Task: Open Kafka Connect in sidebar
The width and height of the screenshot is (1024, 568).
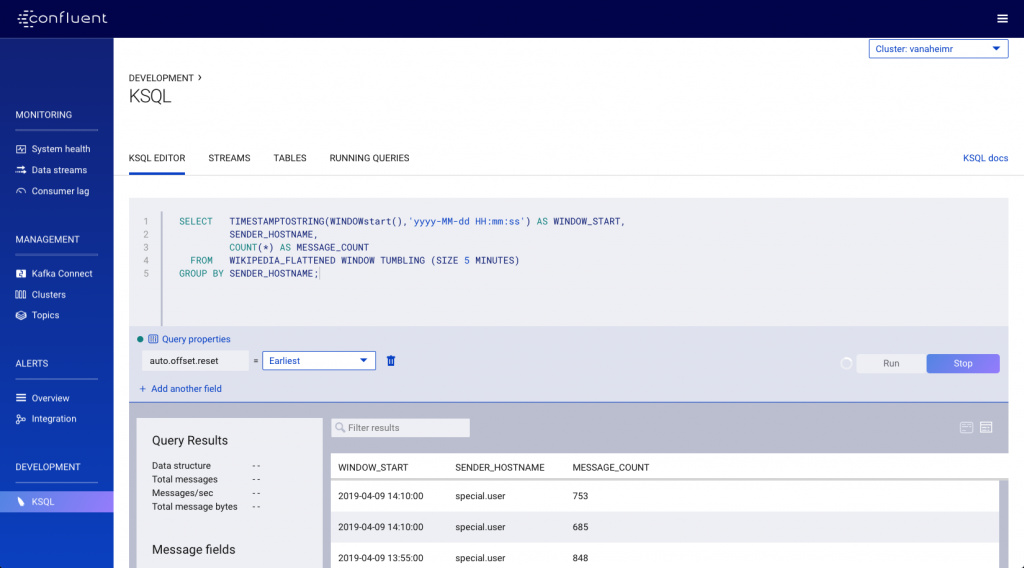Action: click(x=62, y=274)
